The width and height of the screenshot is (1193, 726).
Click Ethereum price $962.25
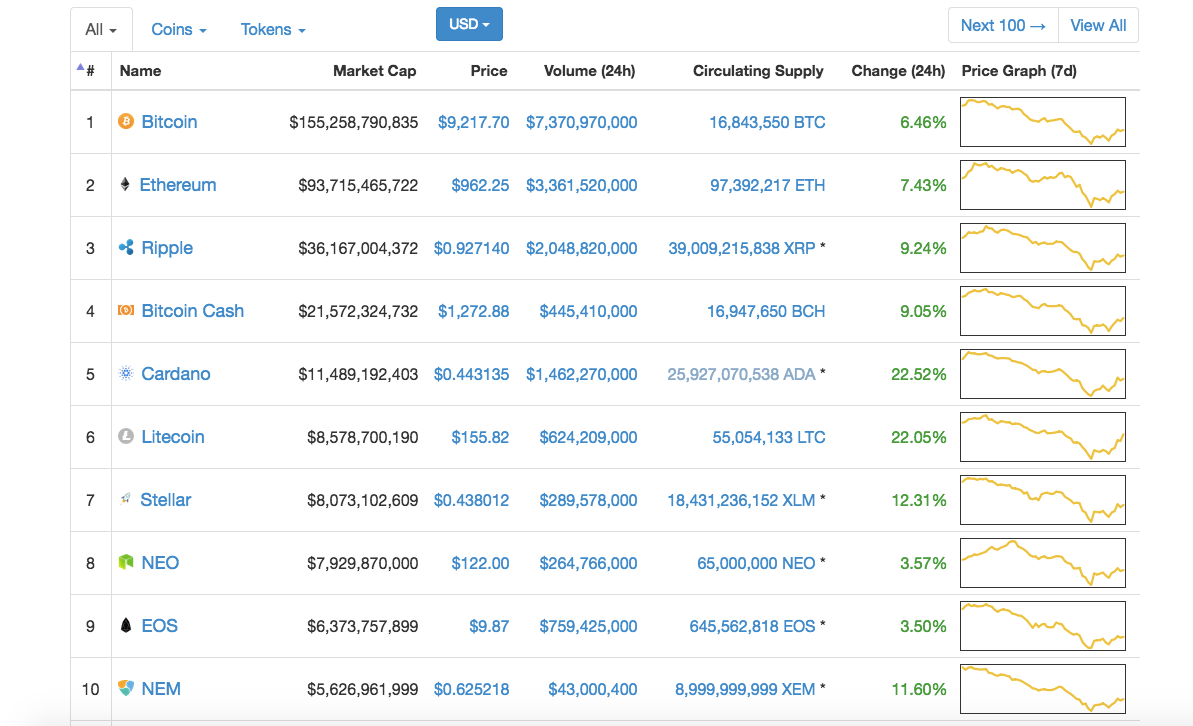pos(480,186)
